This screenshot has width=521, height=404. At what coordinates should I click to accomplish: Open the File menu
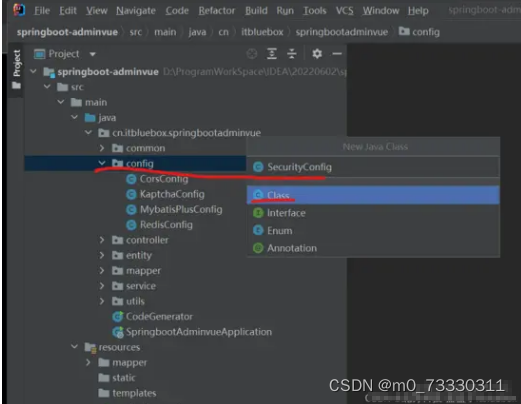[42, 11]
